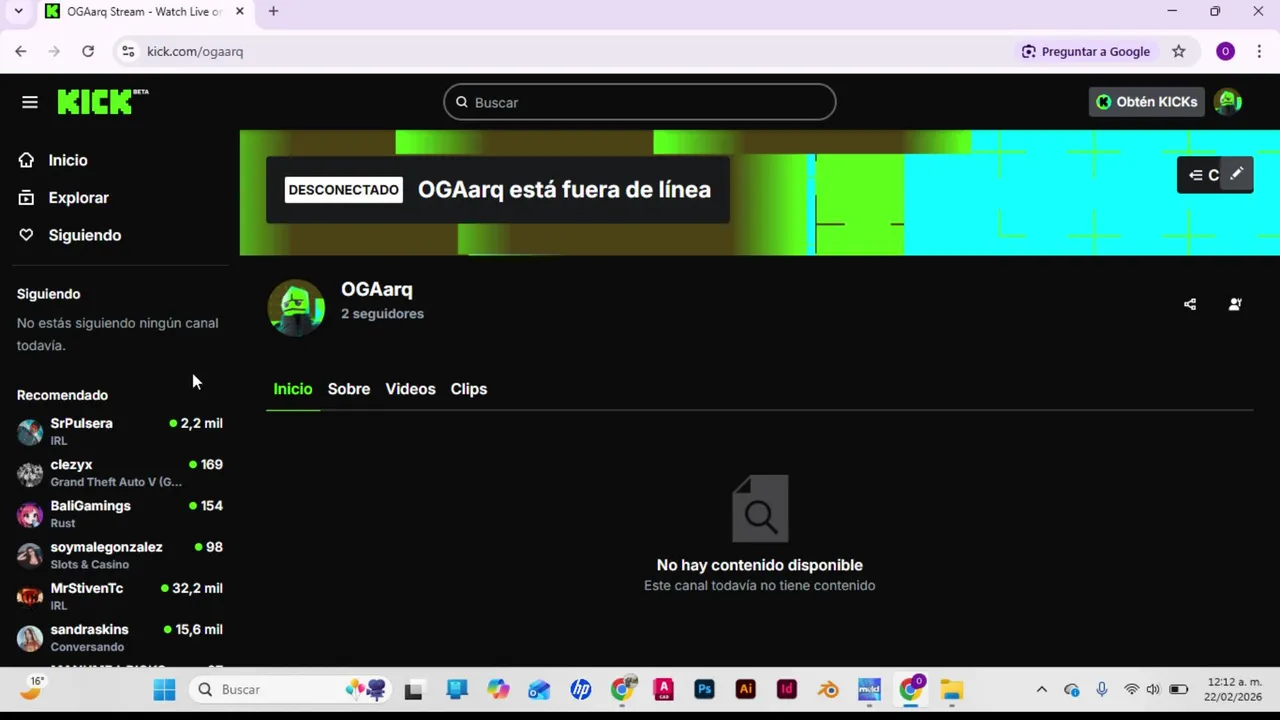This screenshot has height=720, width=1280.
Task: Open Illustrator from the taskbar
Action: [x=745, y=690]
